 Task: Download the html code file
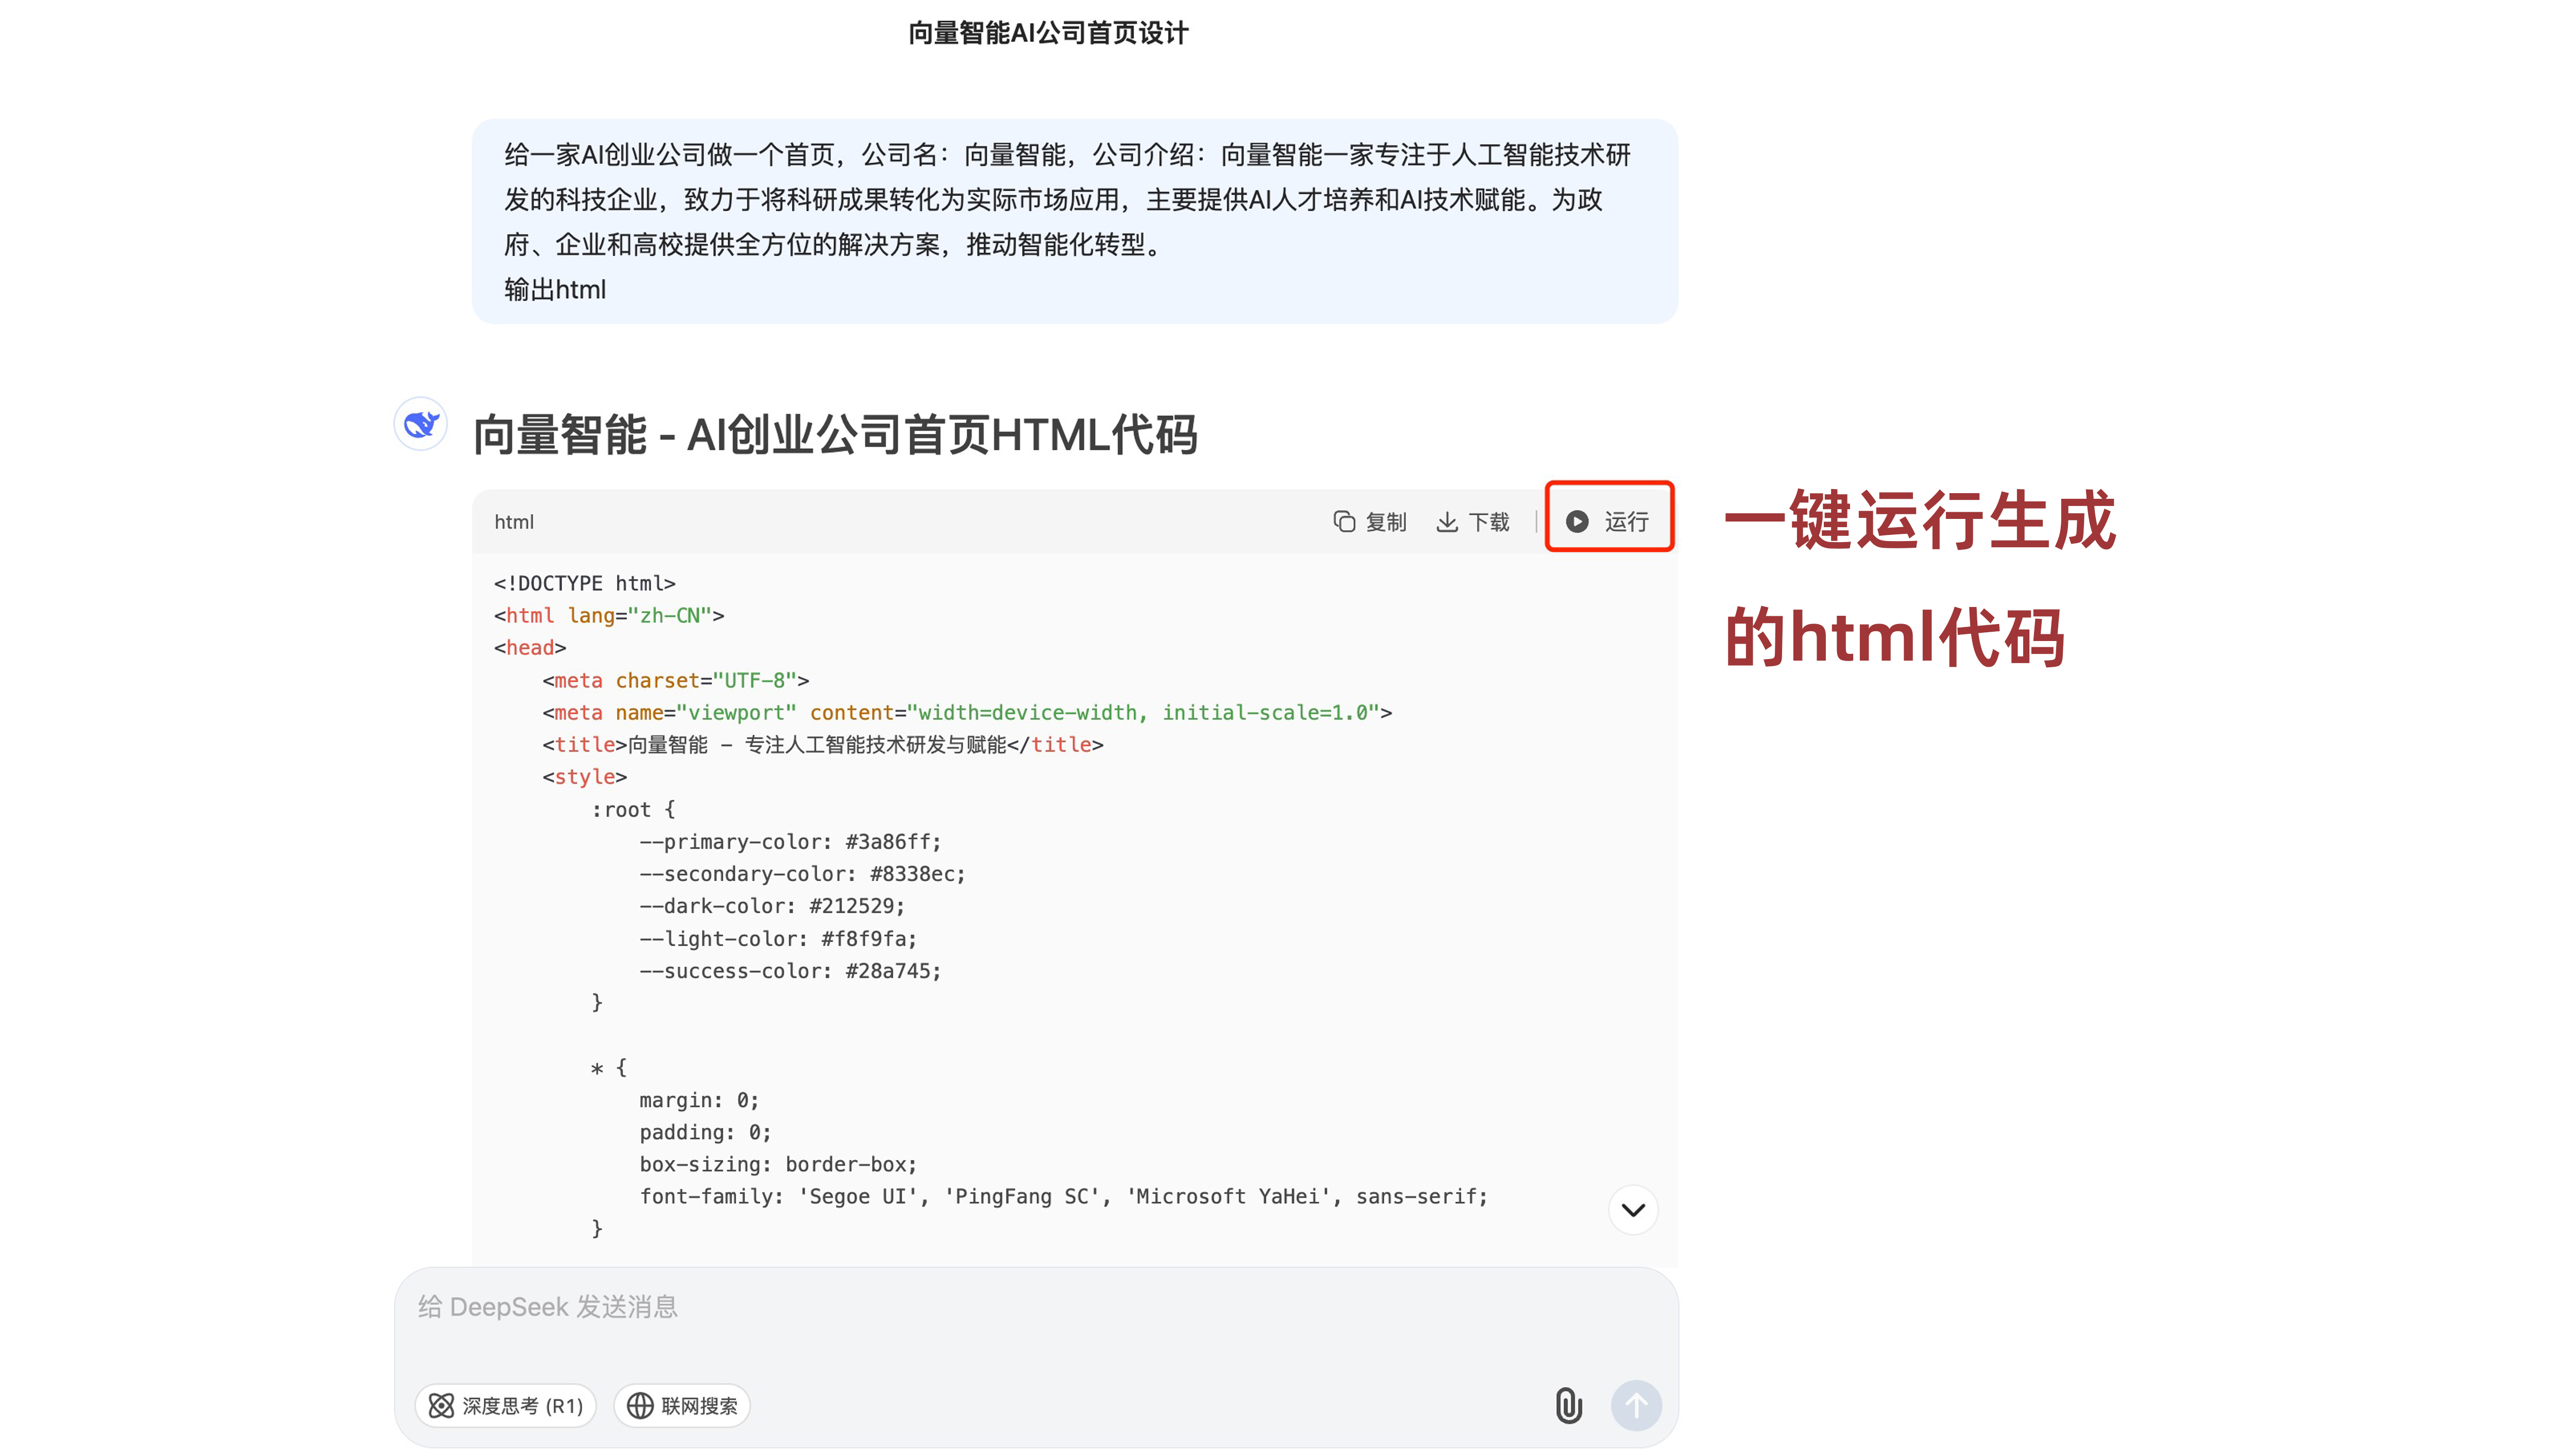[x=1473, y=522]
